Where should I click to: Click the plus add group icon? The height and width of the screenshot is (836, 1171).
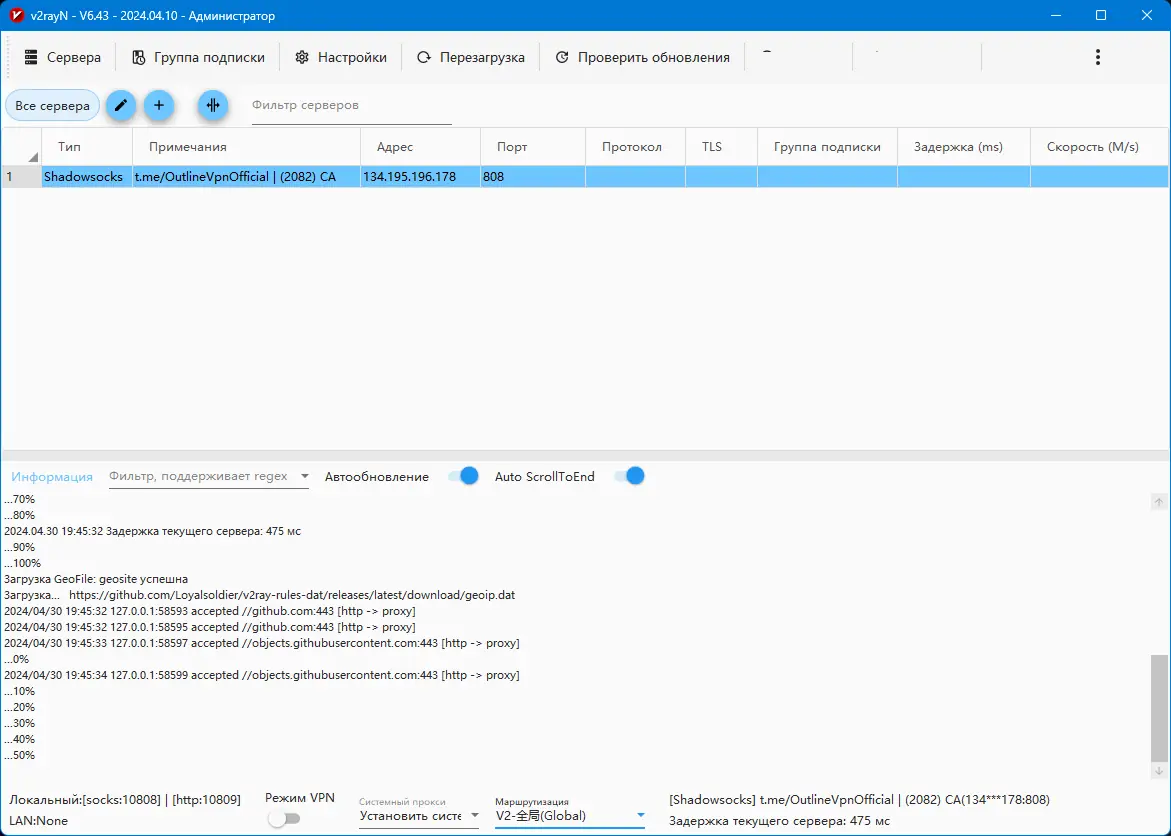tap(159, 106)
